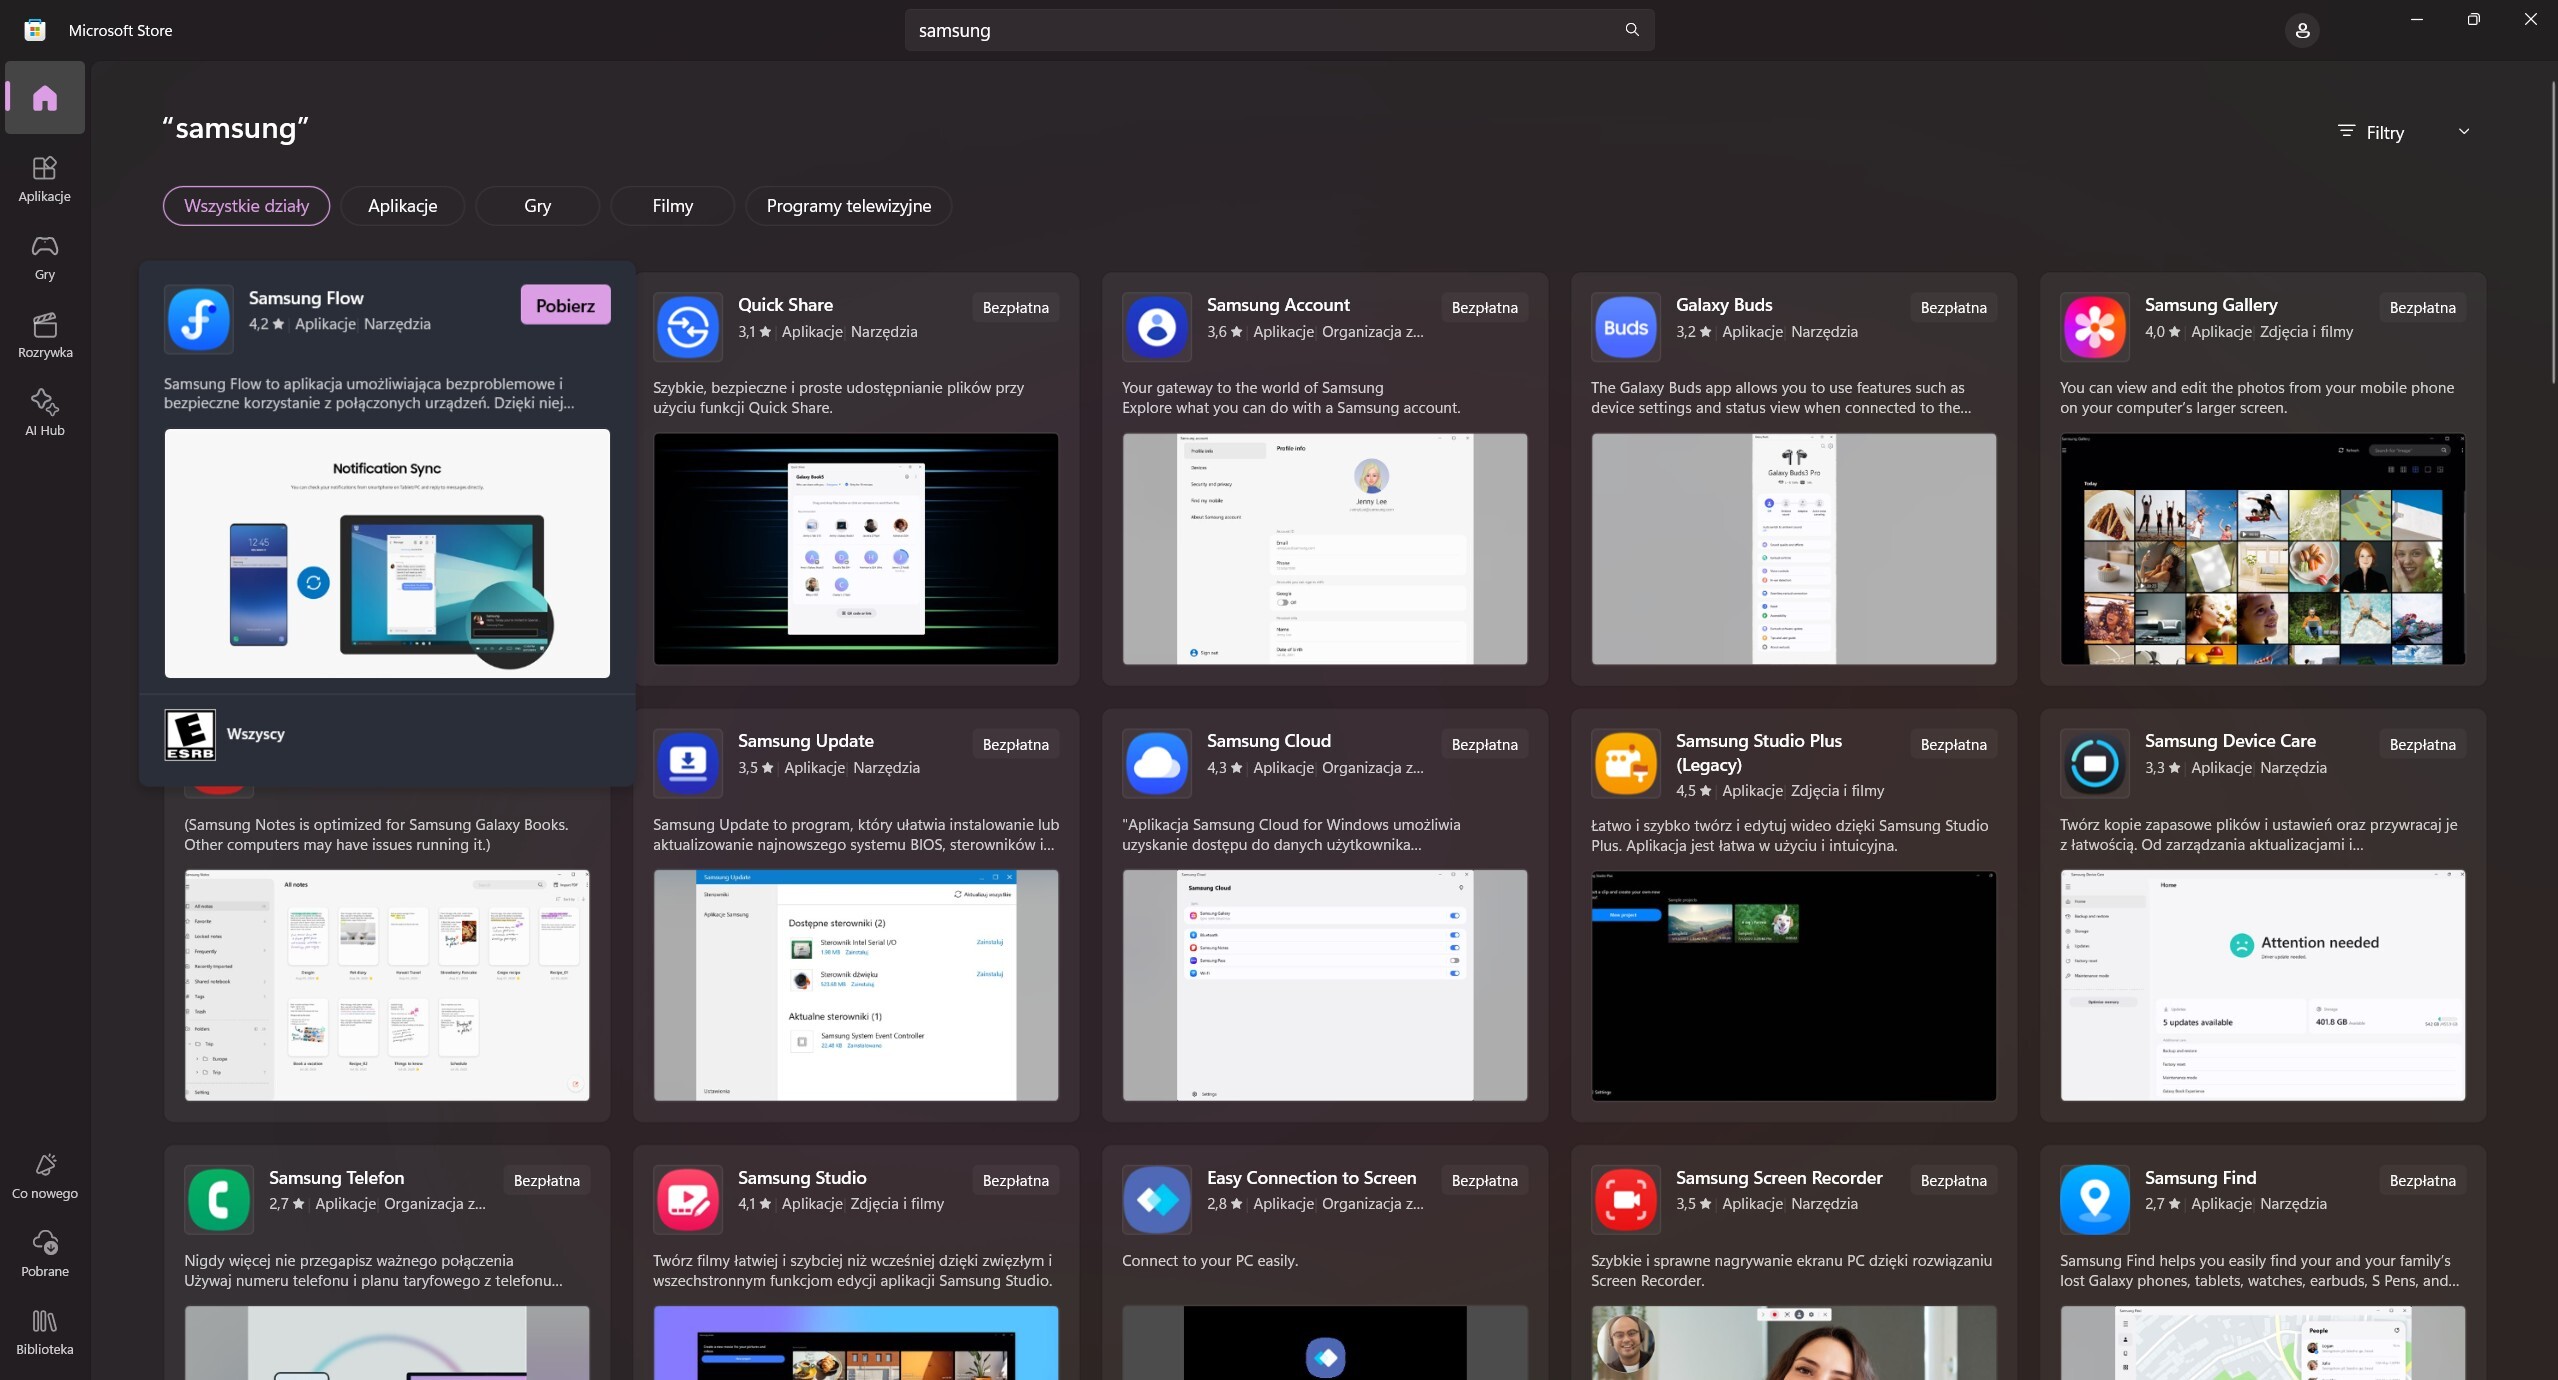Click the vertical scrollbar on right edge

coord(2552,232)
